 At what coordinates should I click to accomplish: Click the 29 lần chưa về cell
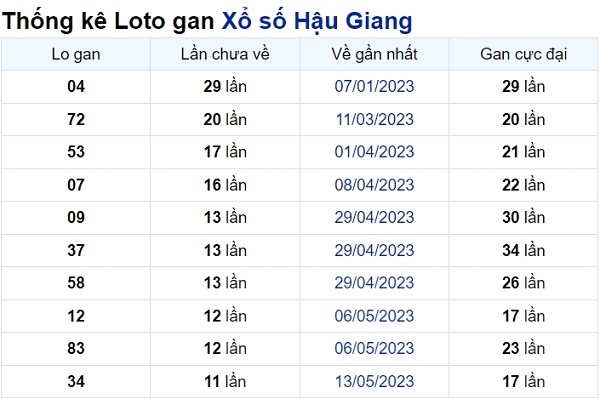tap(225, 86)
